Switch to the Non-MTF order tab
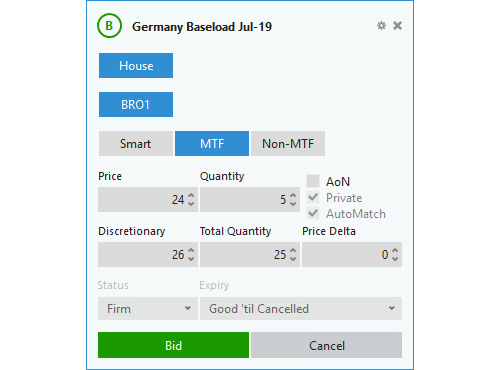The height and width of the screenshot is (370, 500). tap(288, 144)
